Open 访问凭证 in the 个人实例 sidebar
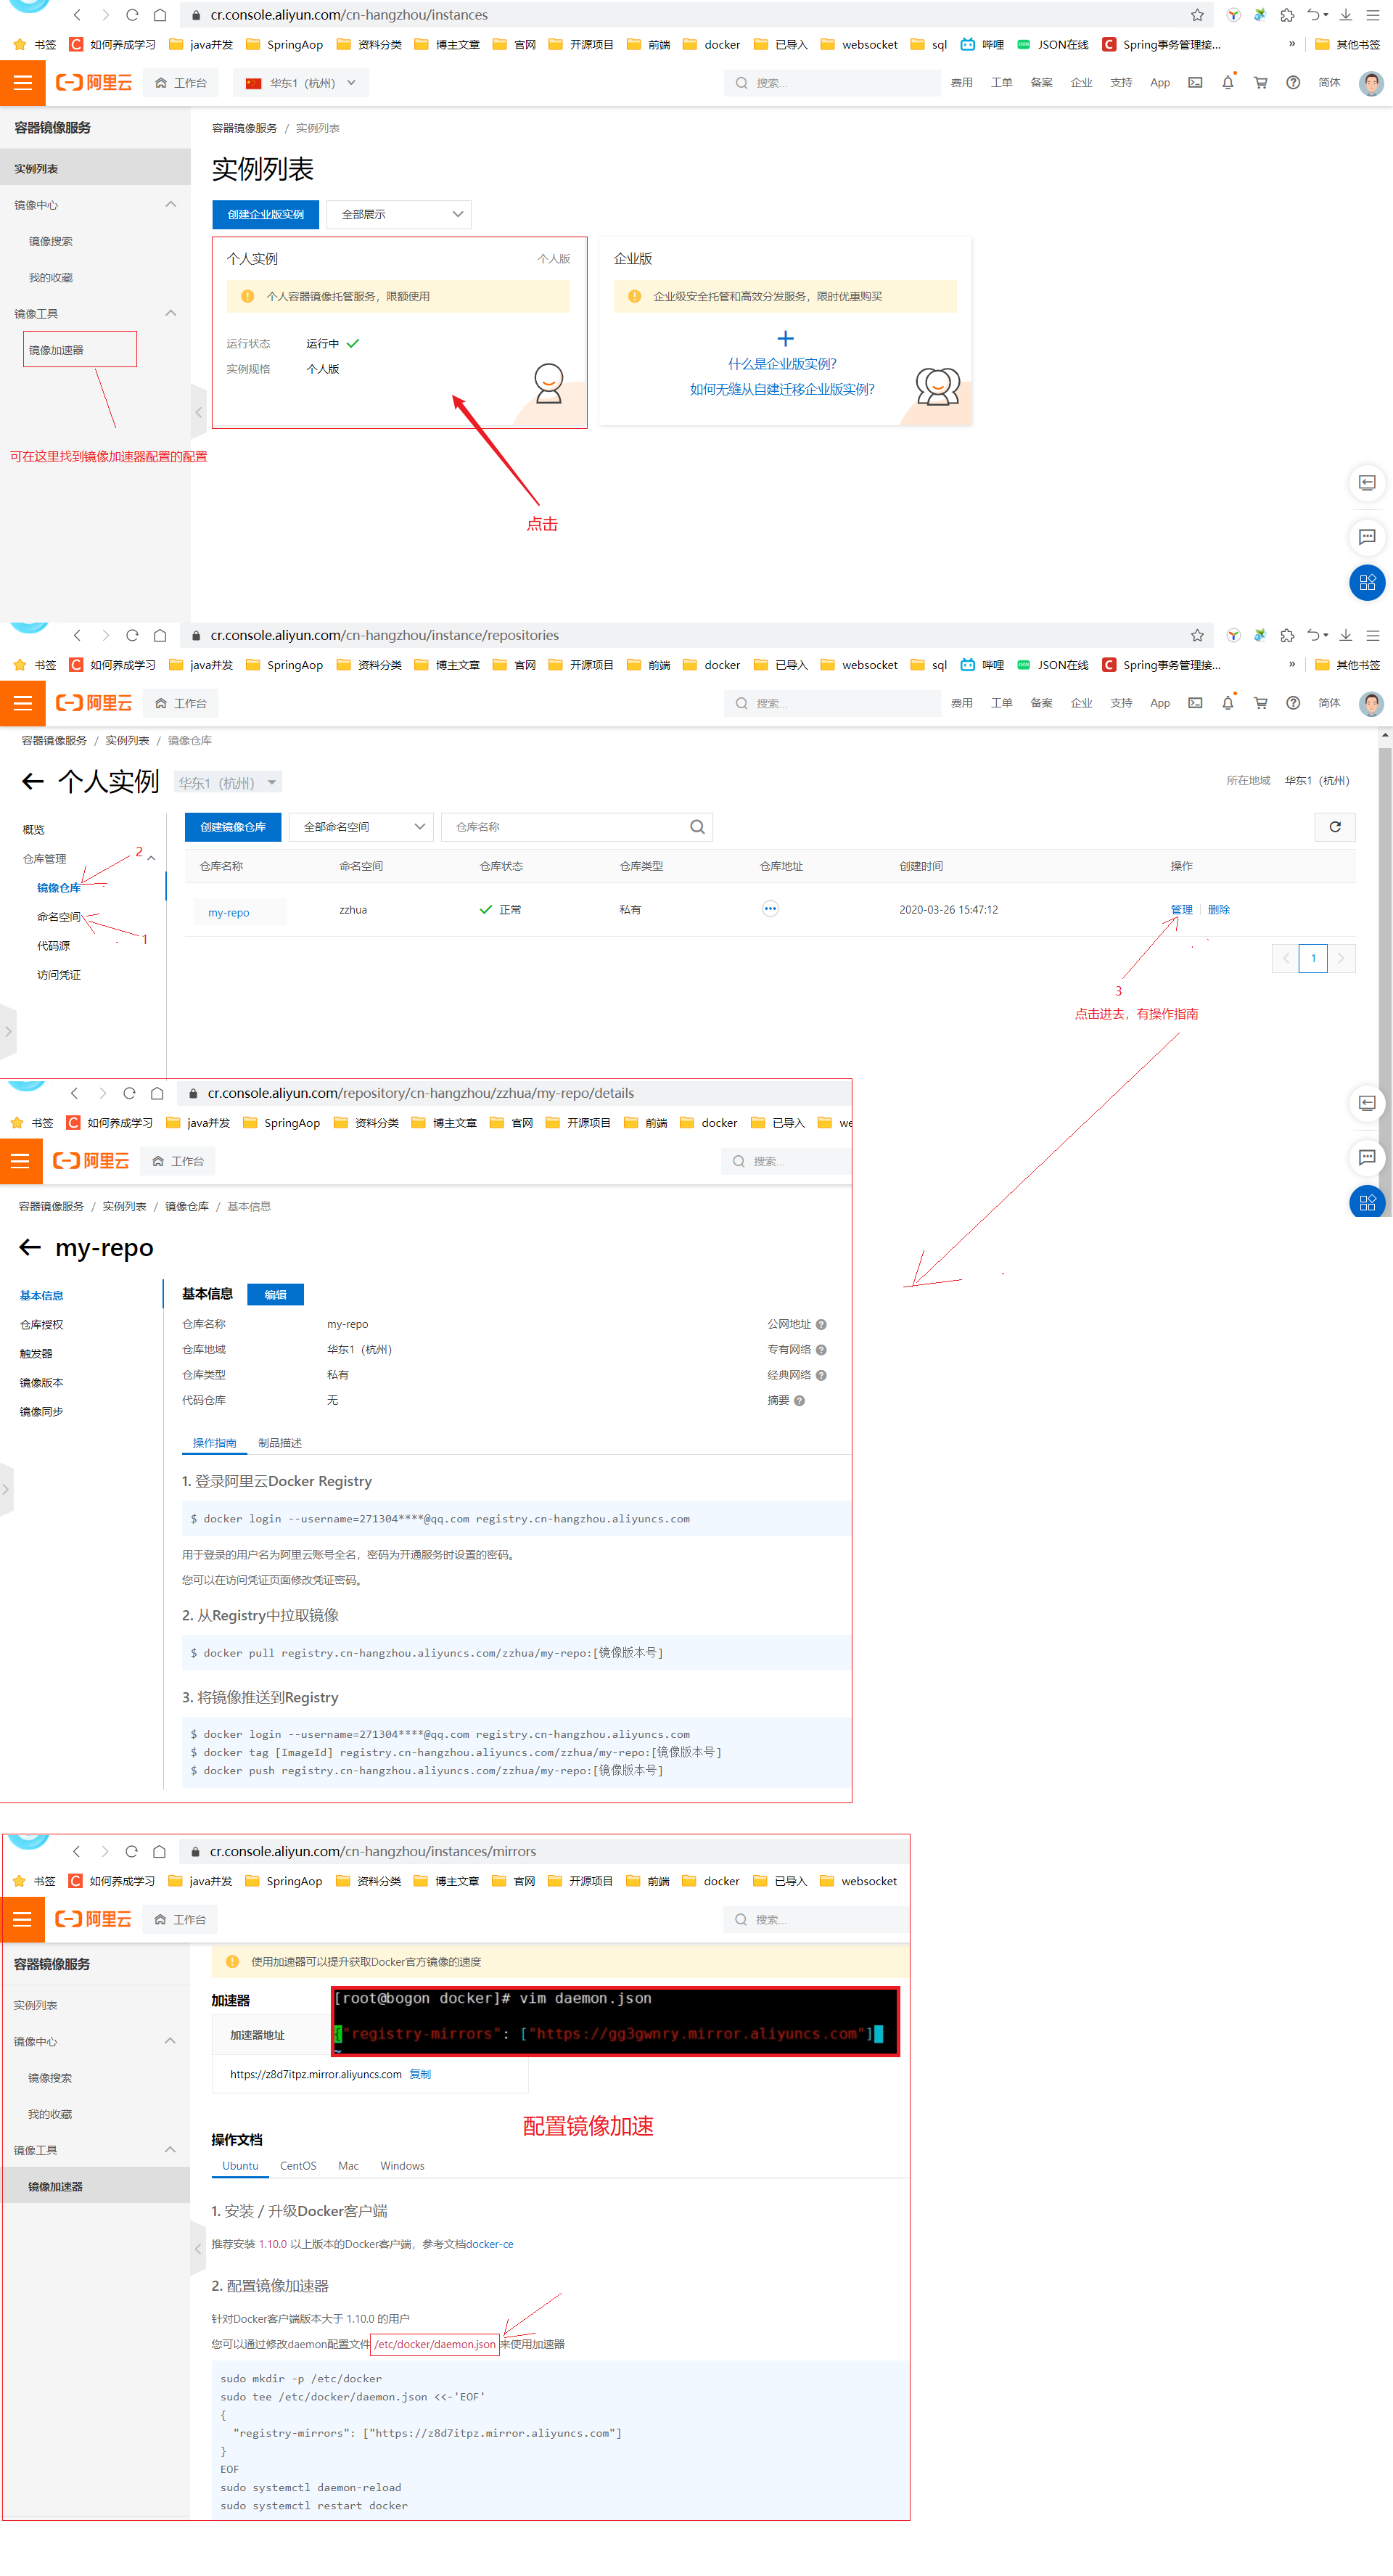 coord(59,974)
